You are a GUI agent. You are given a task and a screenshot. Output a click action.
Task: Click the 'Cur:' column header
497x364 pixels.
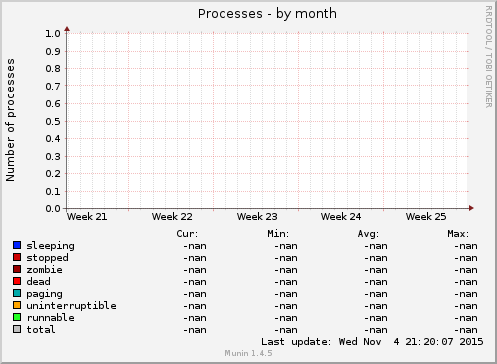187,234
